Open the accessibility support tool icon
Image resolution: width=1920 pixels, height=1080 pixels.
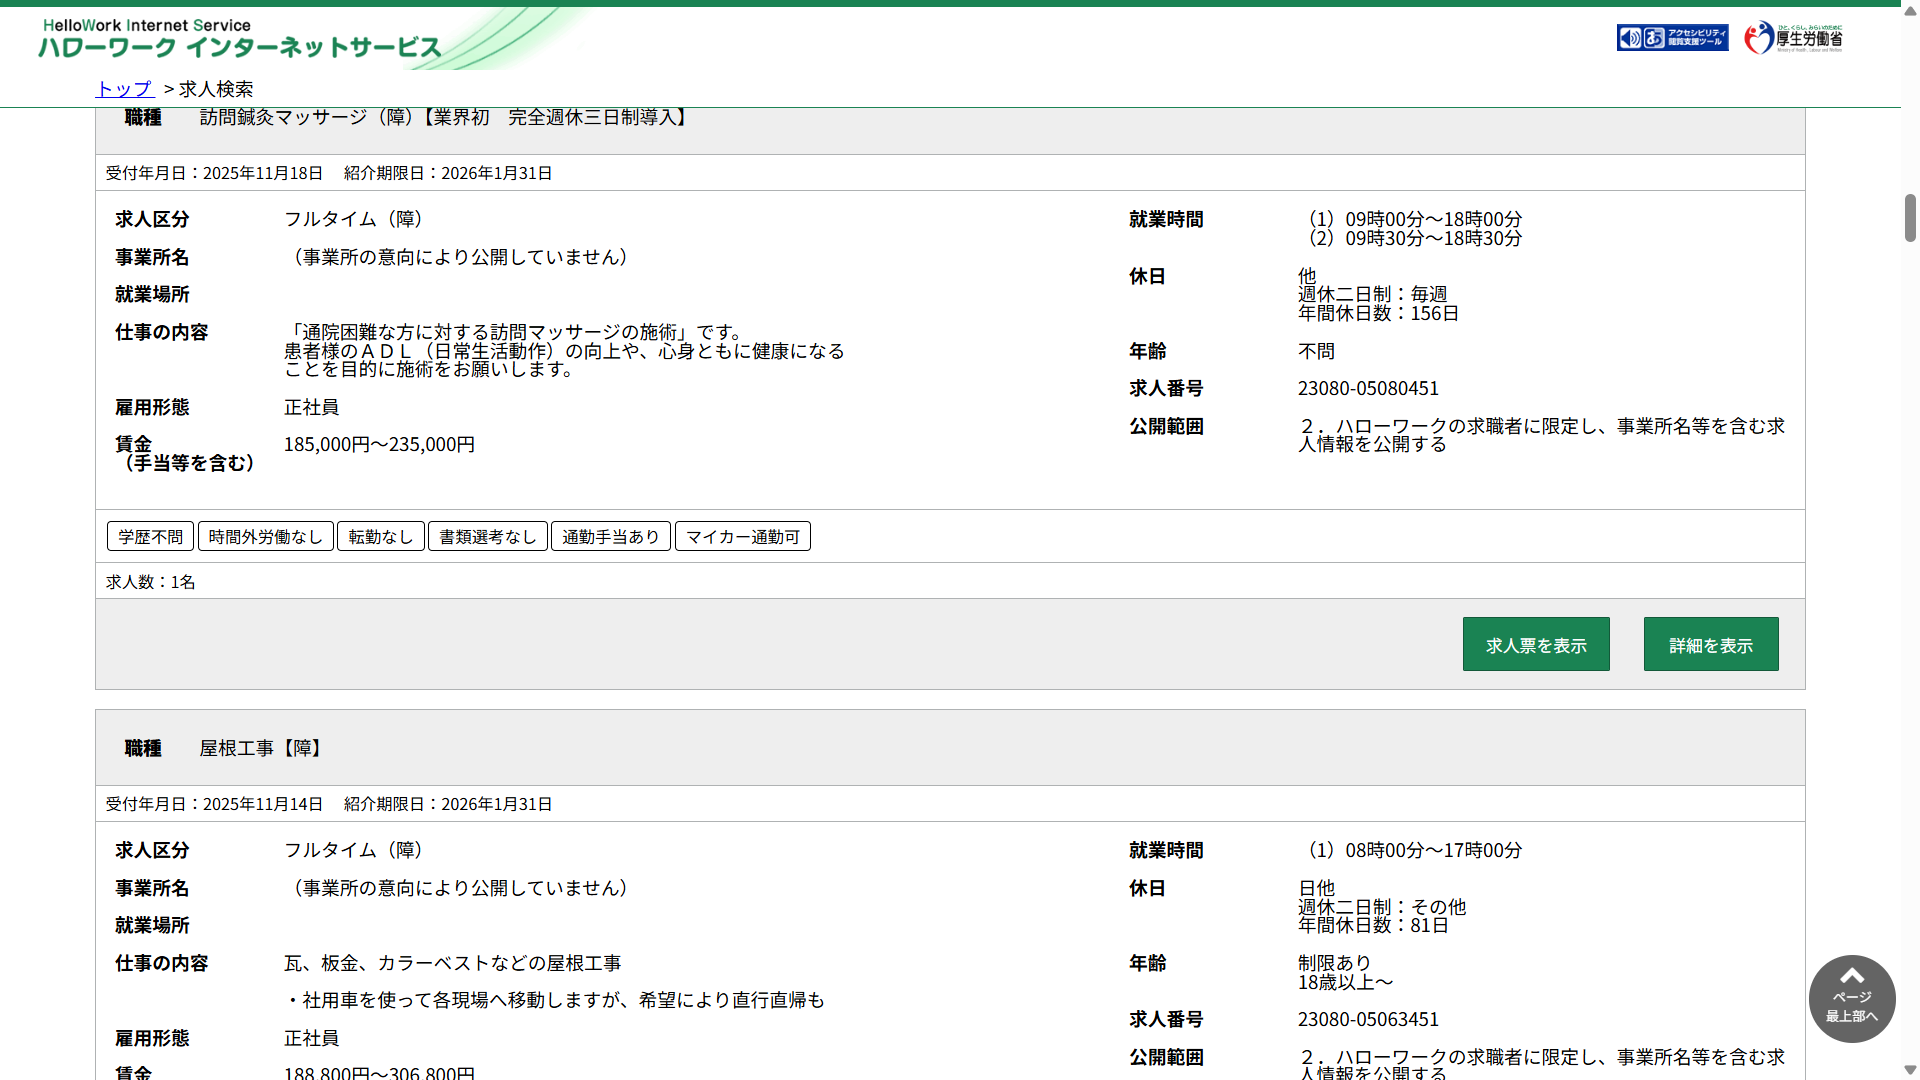(1672, 38)
